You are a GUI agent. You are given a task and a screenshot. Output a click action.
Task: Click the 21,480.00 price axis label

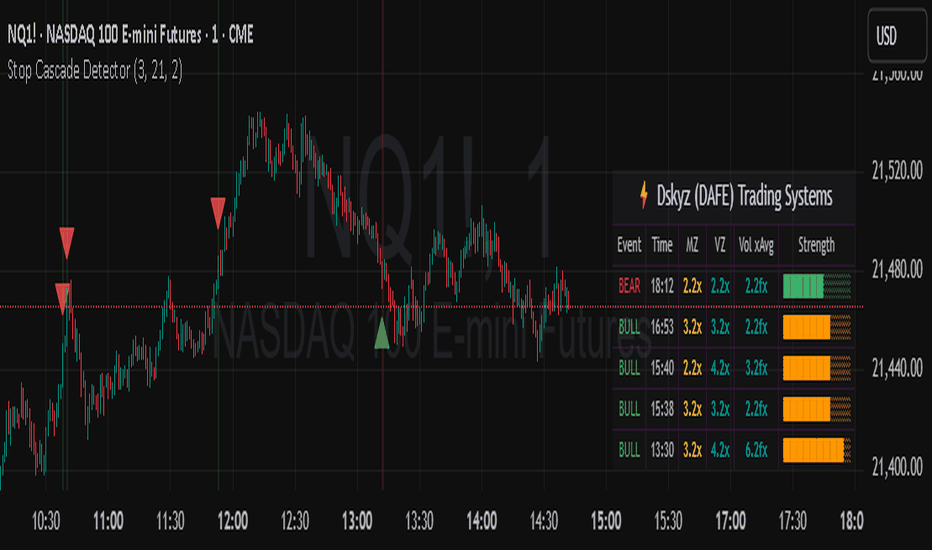(x=897, y=270)
